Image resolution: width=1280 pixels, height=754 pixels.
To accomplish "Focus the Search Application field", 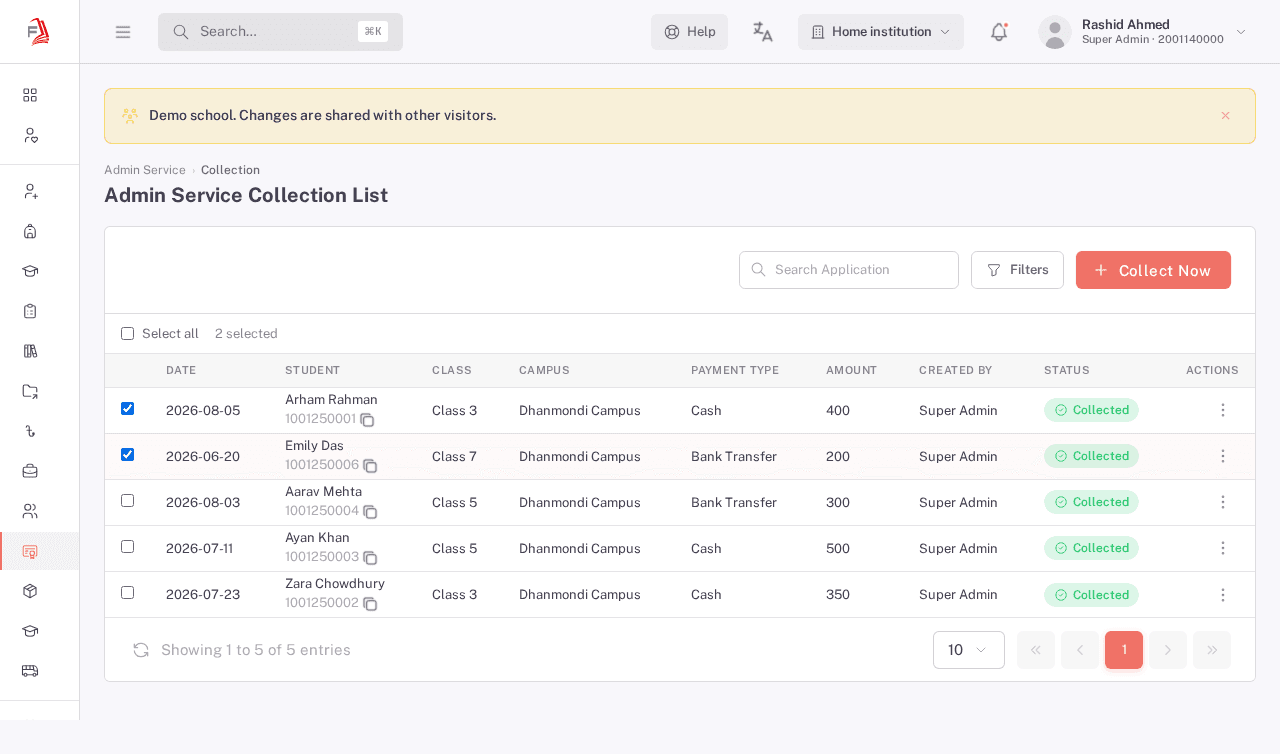I will pos(849,270).
